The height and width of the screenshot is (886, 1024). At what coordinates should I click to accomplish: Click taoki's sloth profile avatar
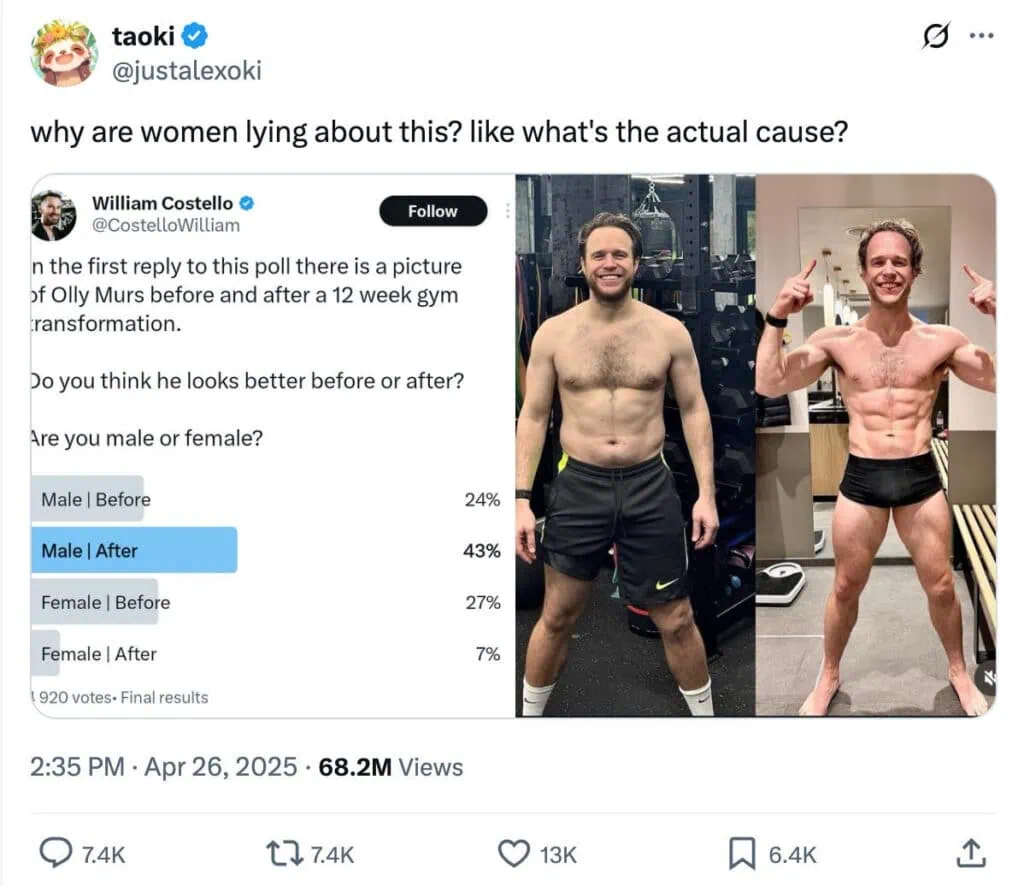(64, 53)
